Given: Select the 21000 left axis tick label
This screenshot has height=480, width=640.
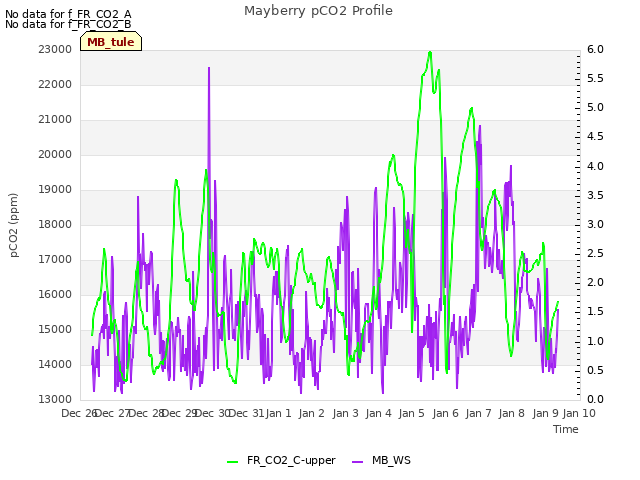Looking at the screenshot, I should pos(55,120).
